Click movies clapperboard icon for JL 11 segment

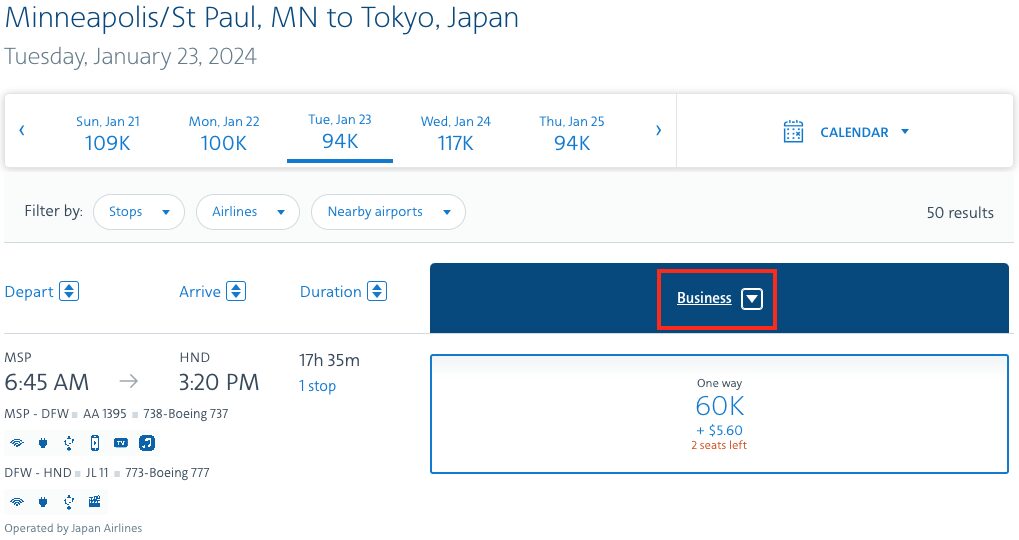point(94,501)
